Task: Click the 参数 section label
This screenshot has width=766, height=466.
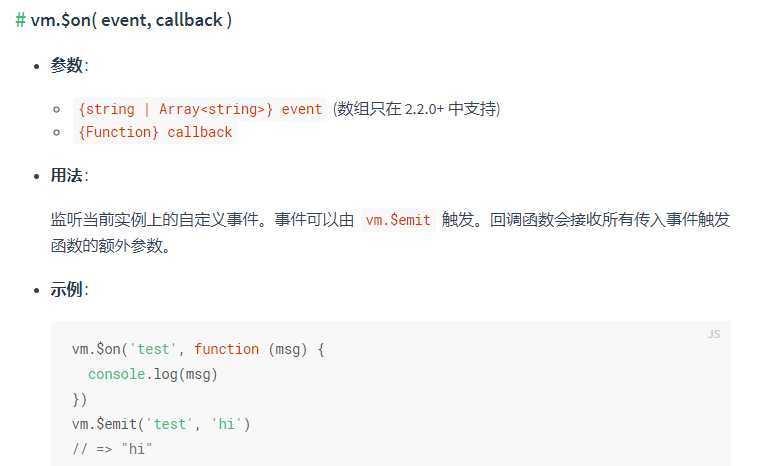Action: point(67,65)
